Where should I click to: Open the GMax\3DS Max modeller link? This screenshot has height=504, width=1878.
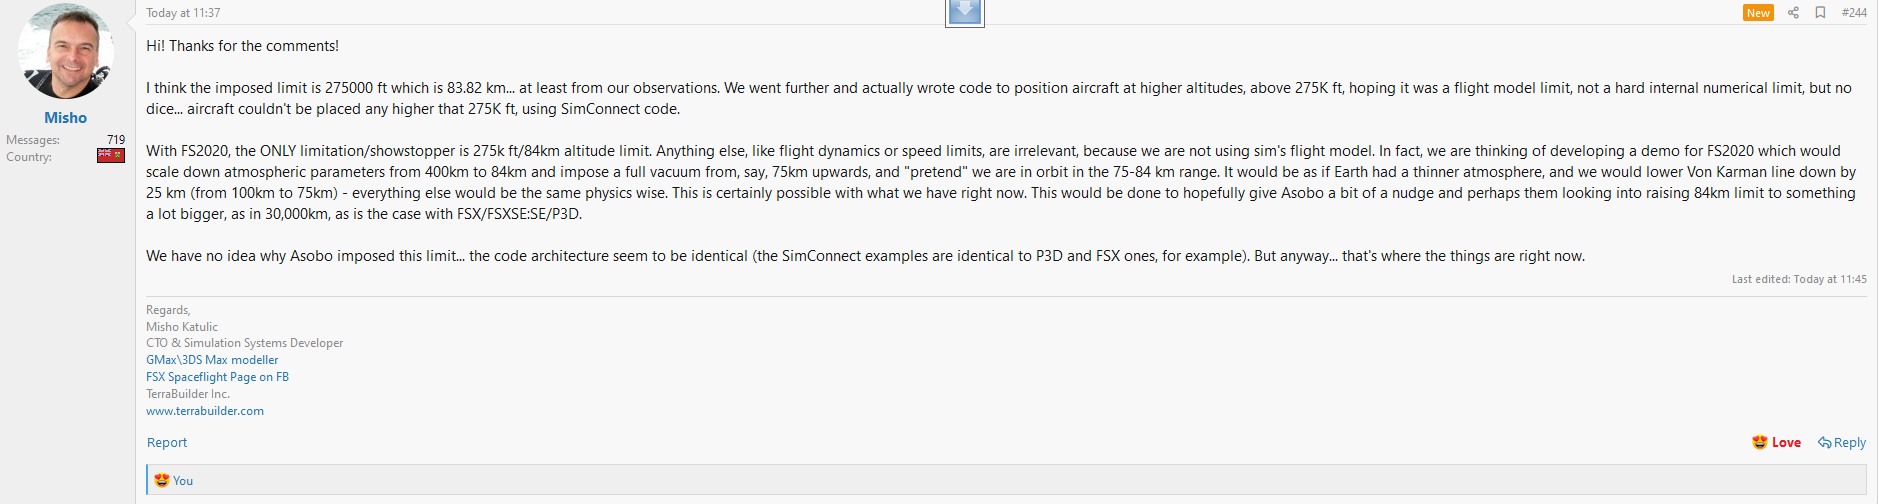tap(212, 360)
